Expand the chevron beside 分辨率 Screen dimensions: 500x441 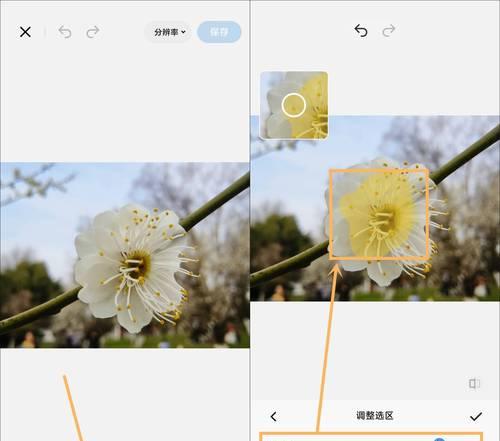click(x=183, y=32)
